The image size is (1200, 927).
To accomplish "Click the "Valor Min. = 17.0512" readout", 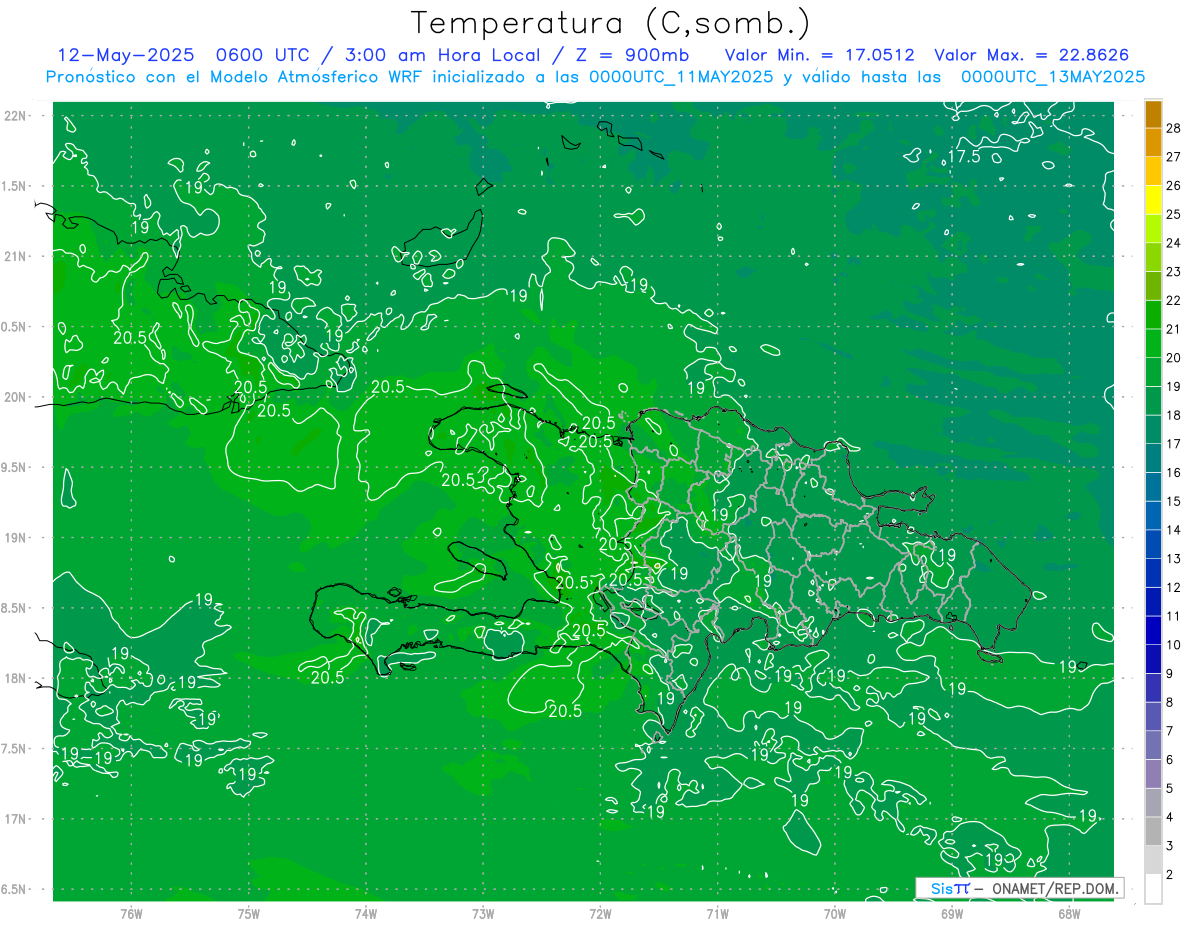I will coord(820,55).
